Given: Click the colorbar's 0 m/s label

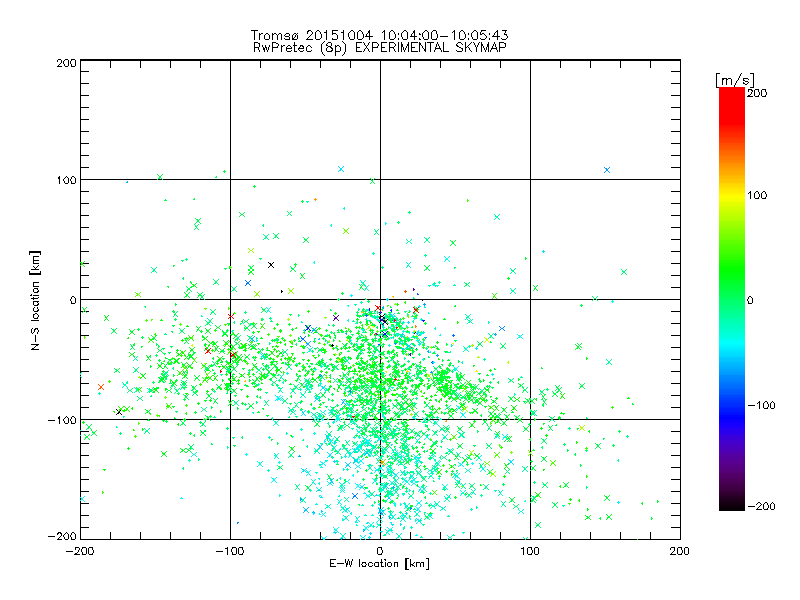Looking at the screenshot, I should pyautogui.click(x=750, y=300).
